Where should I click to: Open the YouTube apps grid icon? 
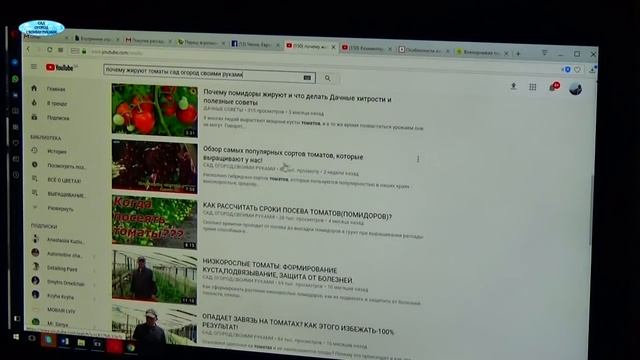point(533,87)
